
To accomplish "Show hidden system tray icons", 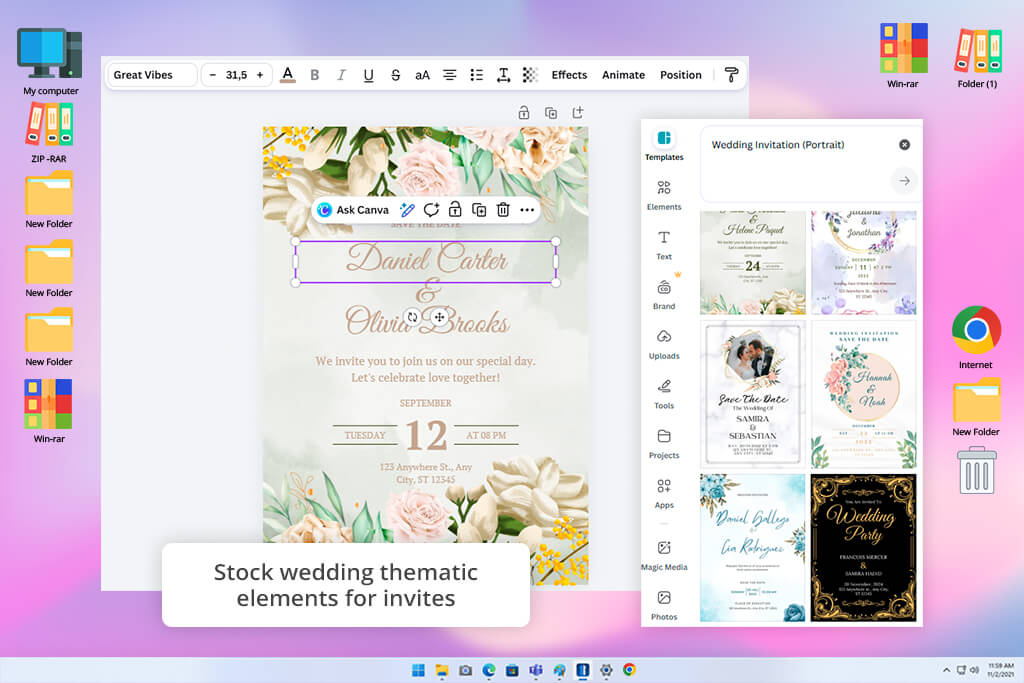I will click(946, 670).
